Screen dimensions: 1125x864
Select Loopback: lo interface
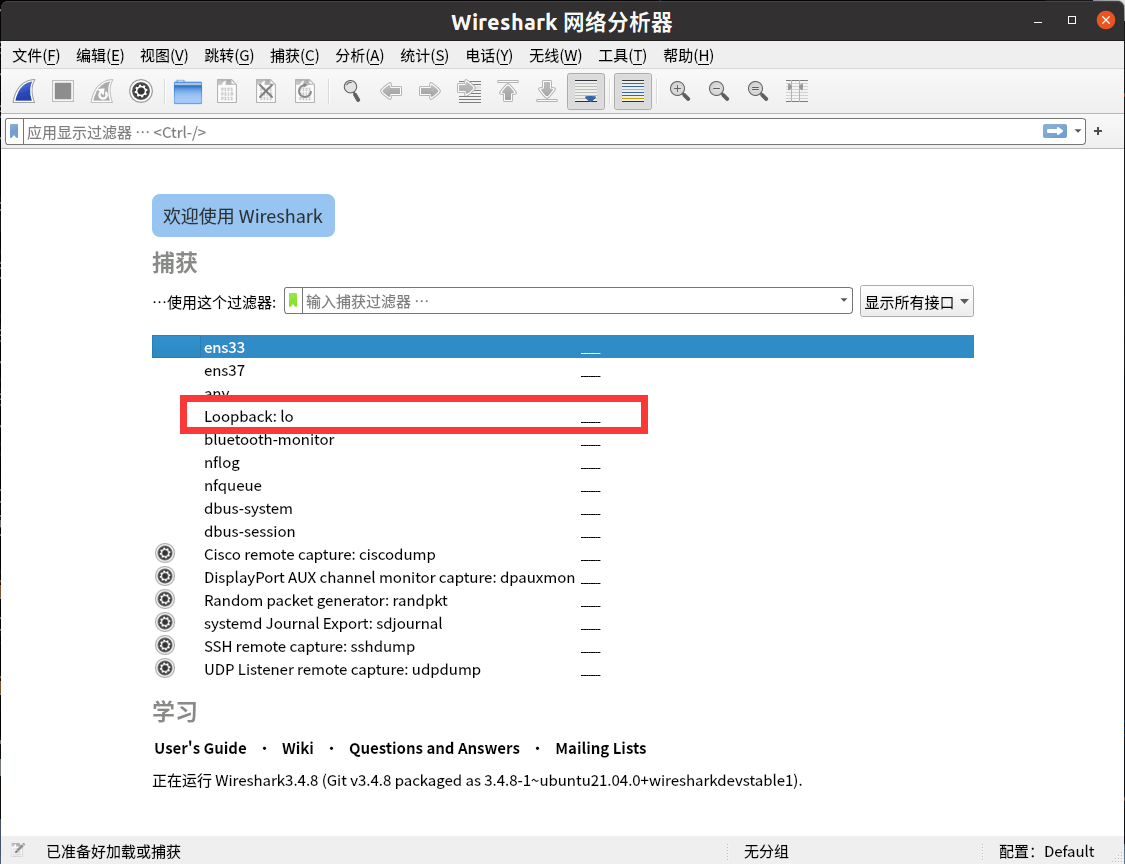pos(562,416)
